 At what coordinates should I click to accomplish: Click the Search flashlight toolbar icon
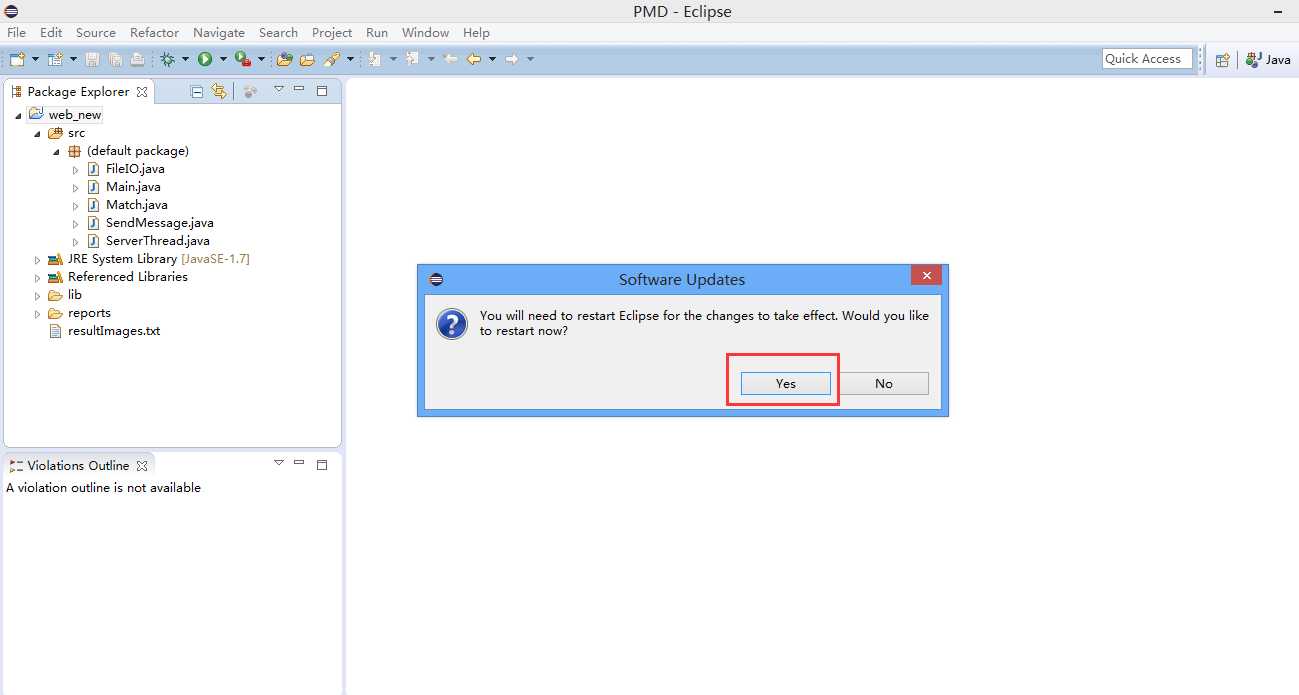coord(332,59)
